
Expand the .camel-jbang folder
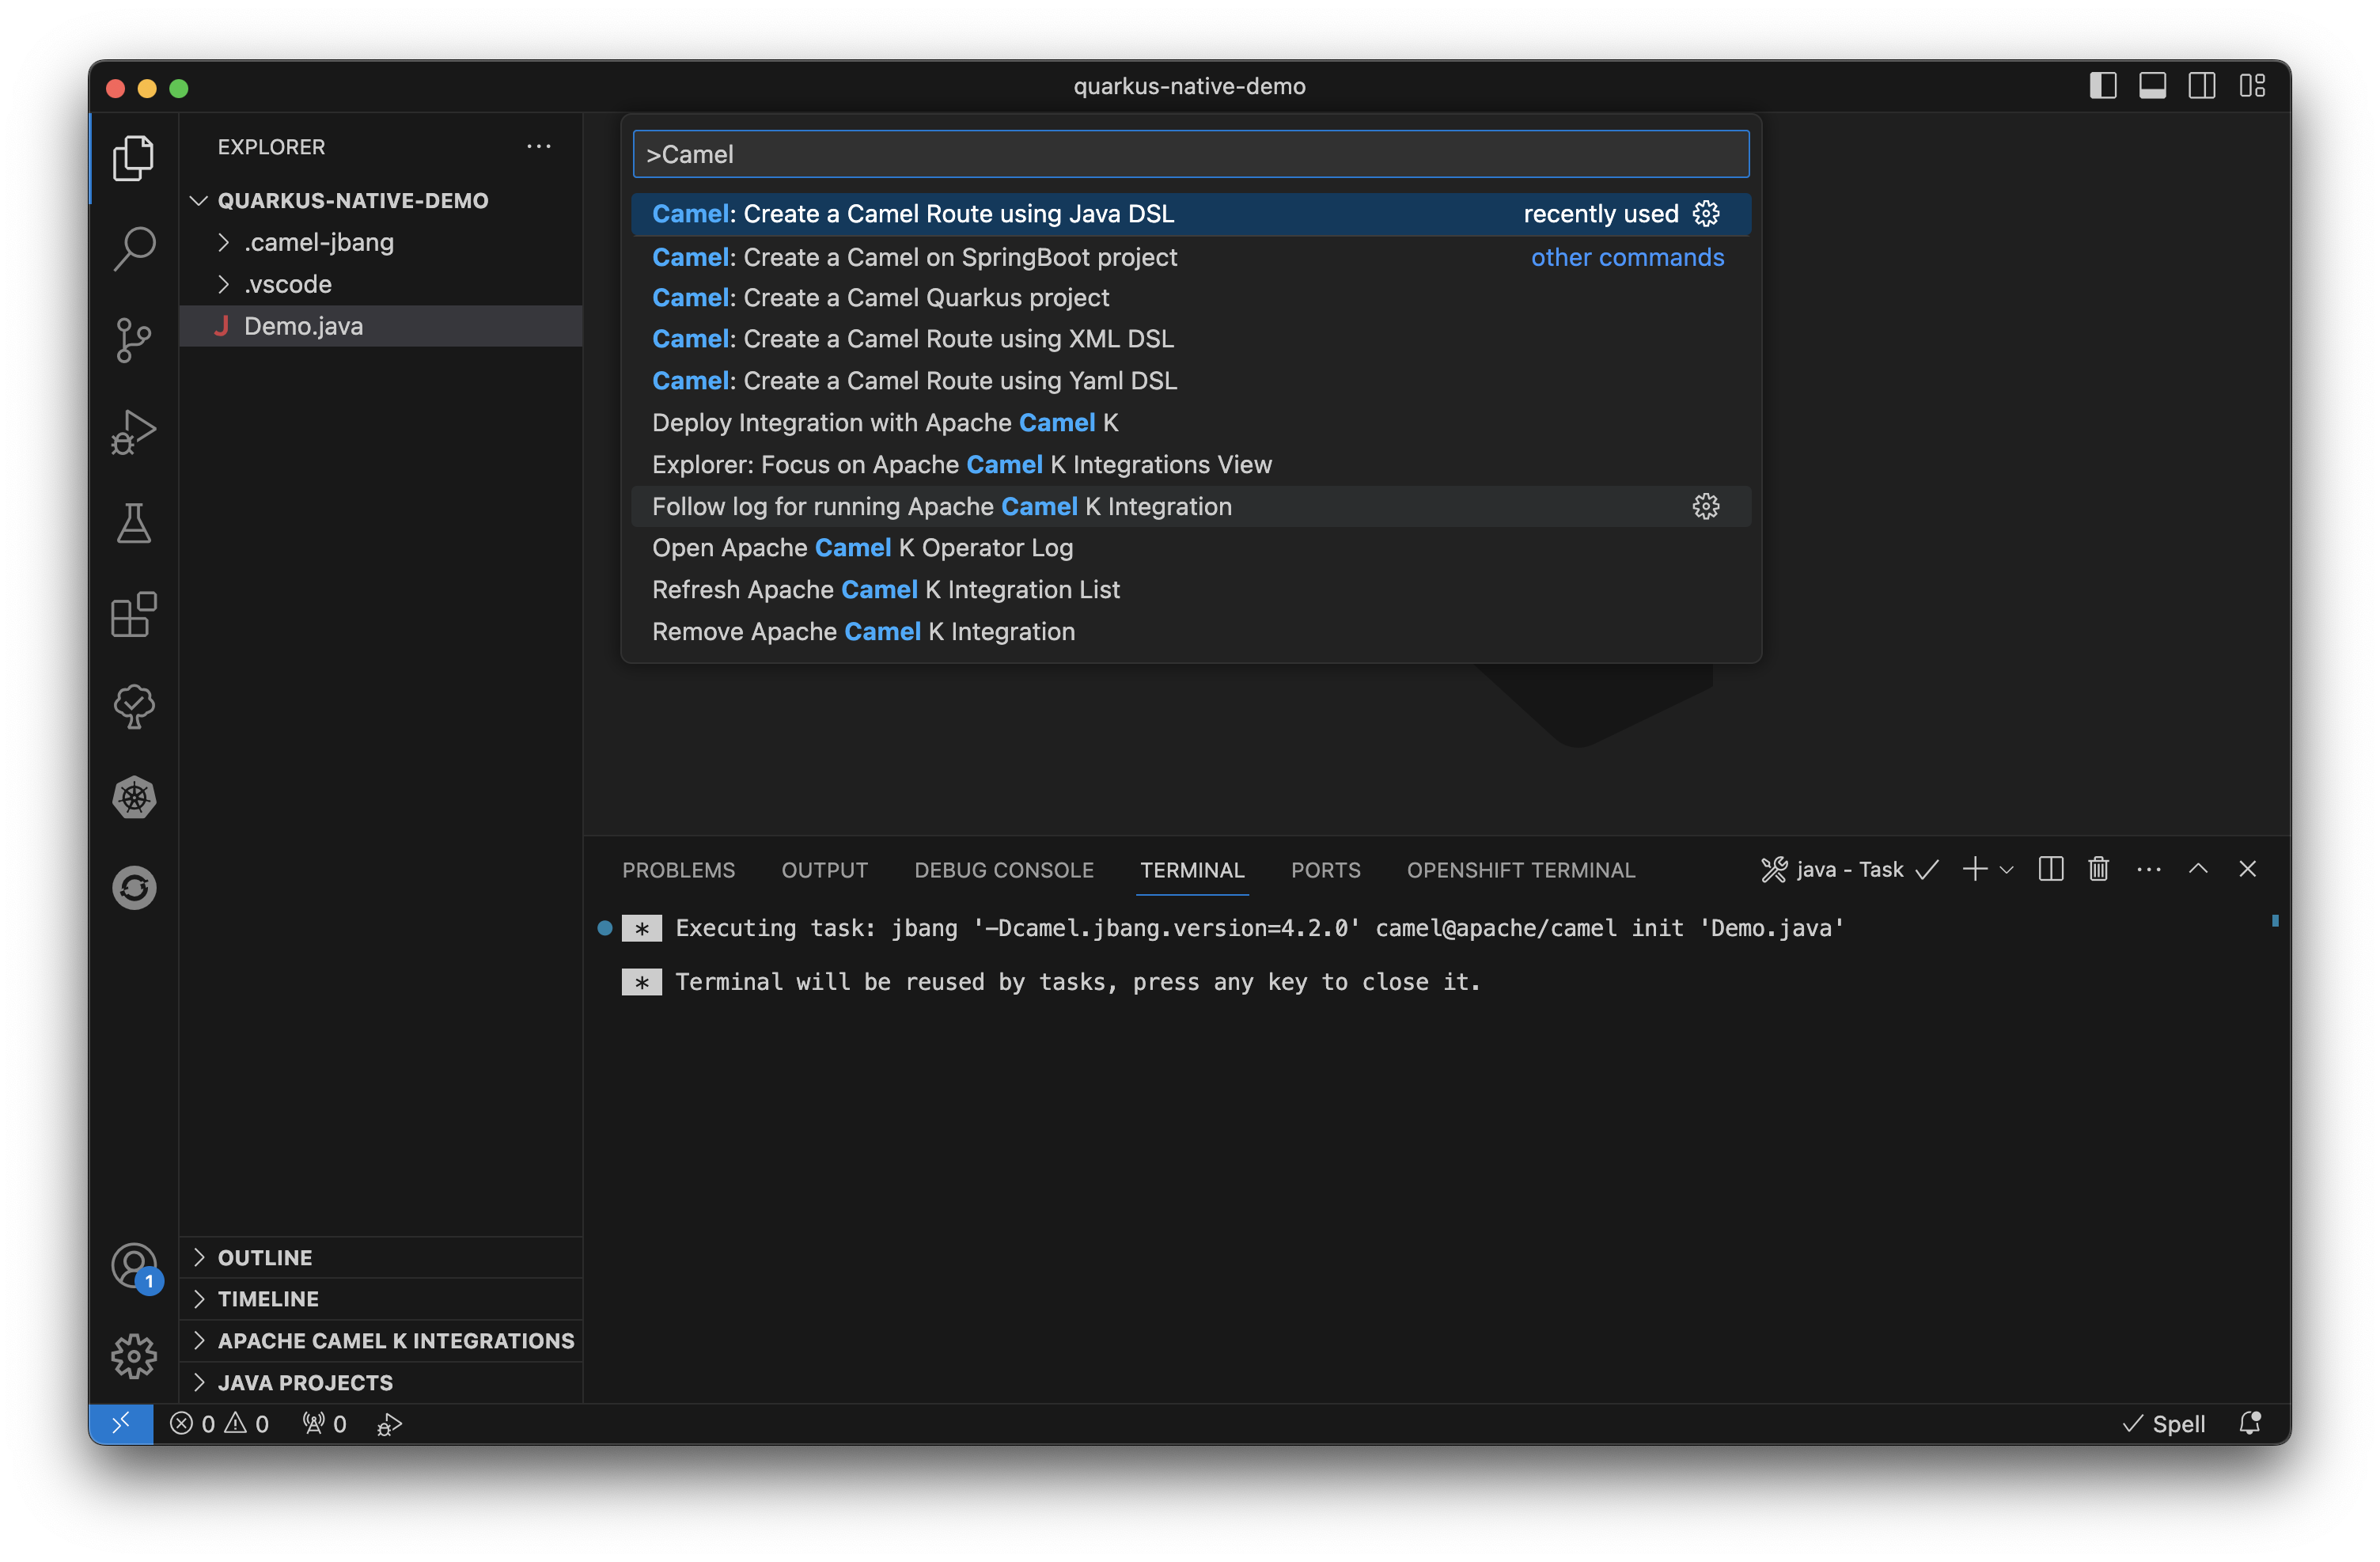[x=318, y=242]
